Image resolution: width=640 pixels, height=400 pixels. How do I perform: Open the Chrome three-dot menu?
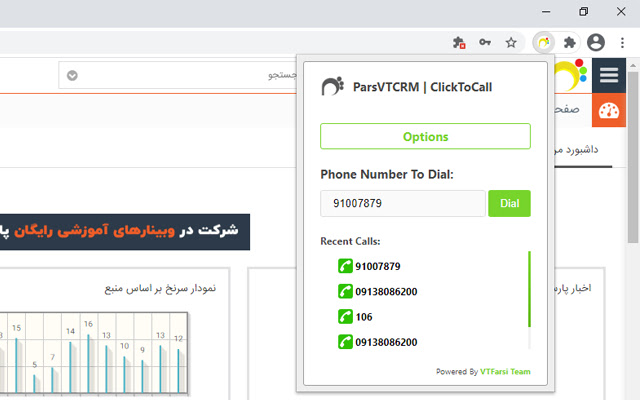(622, 42)
